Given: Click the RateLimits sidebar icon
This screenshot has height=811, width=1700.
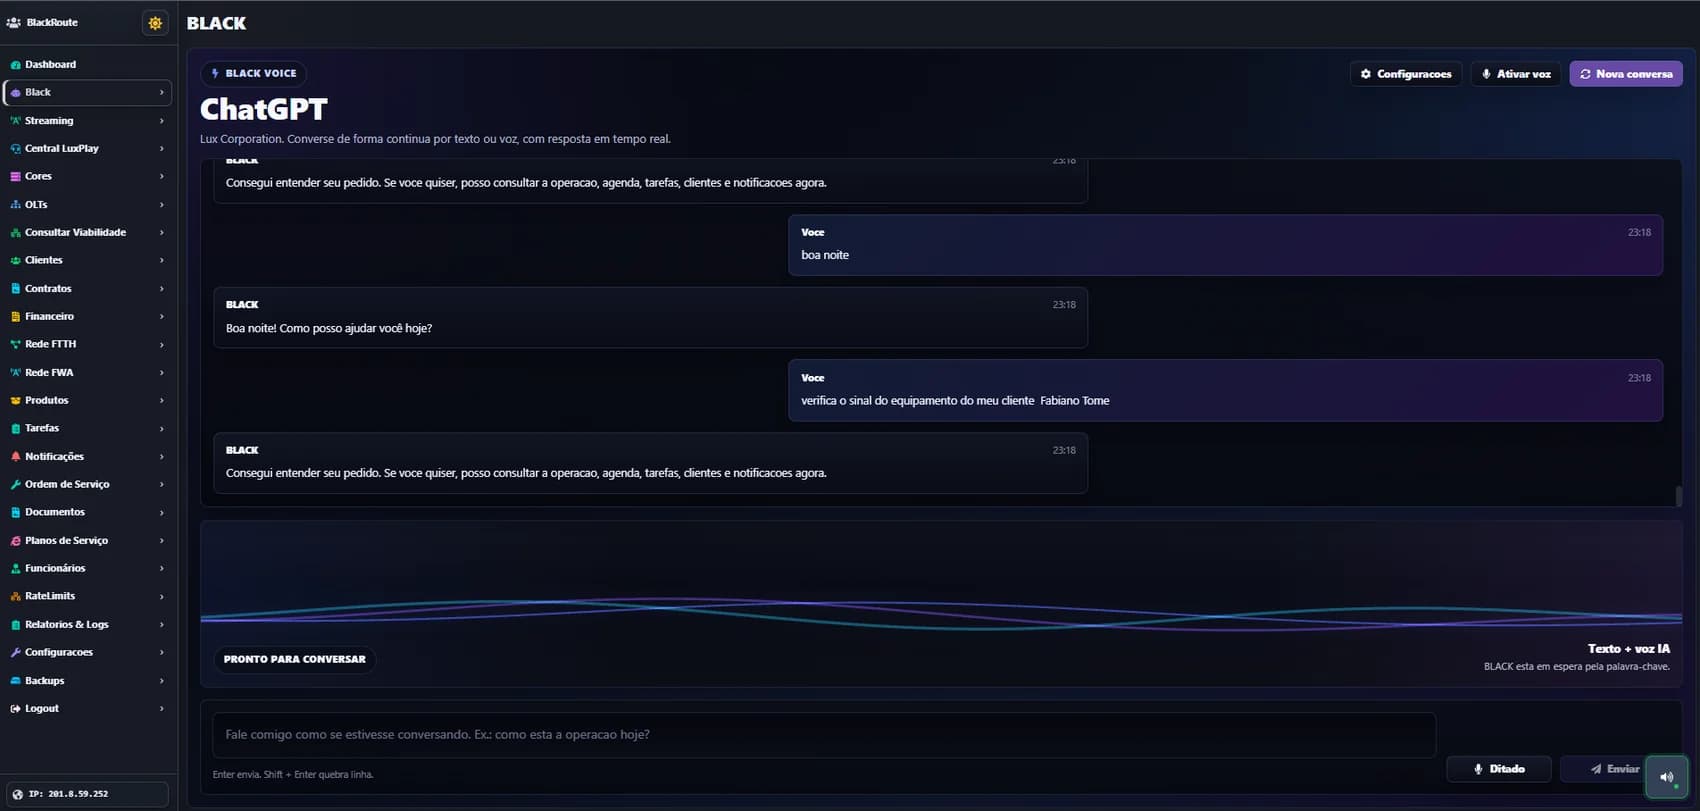Looking at the screenshot, I should pos(15,597).
